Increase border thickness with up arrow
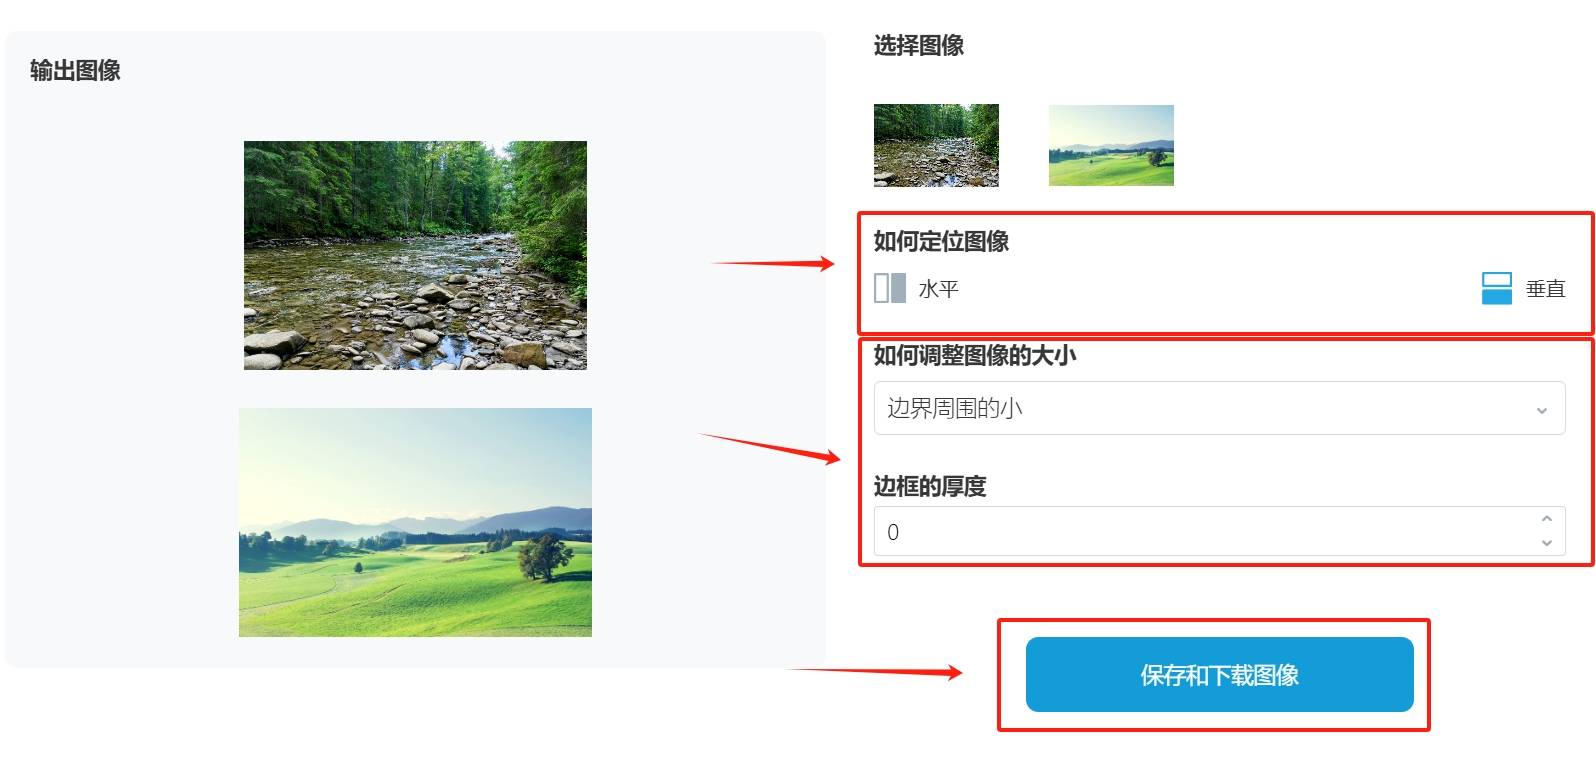The height and width of the screenshot is (766, 1596). click(x=1546, y=519)
